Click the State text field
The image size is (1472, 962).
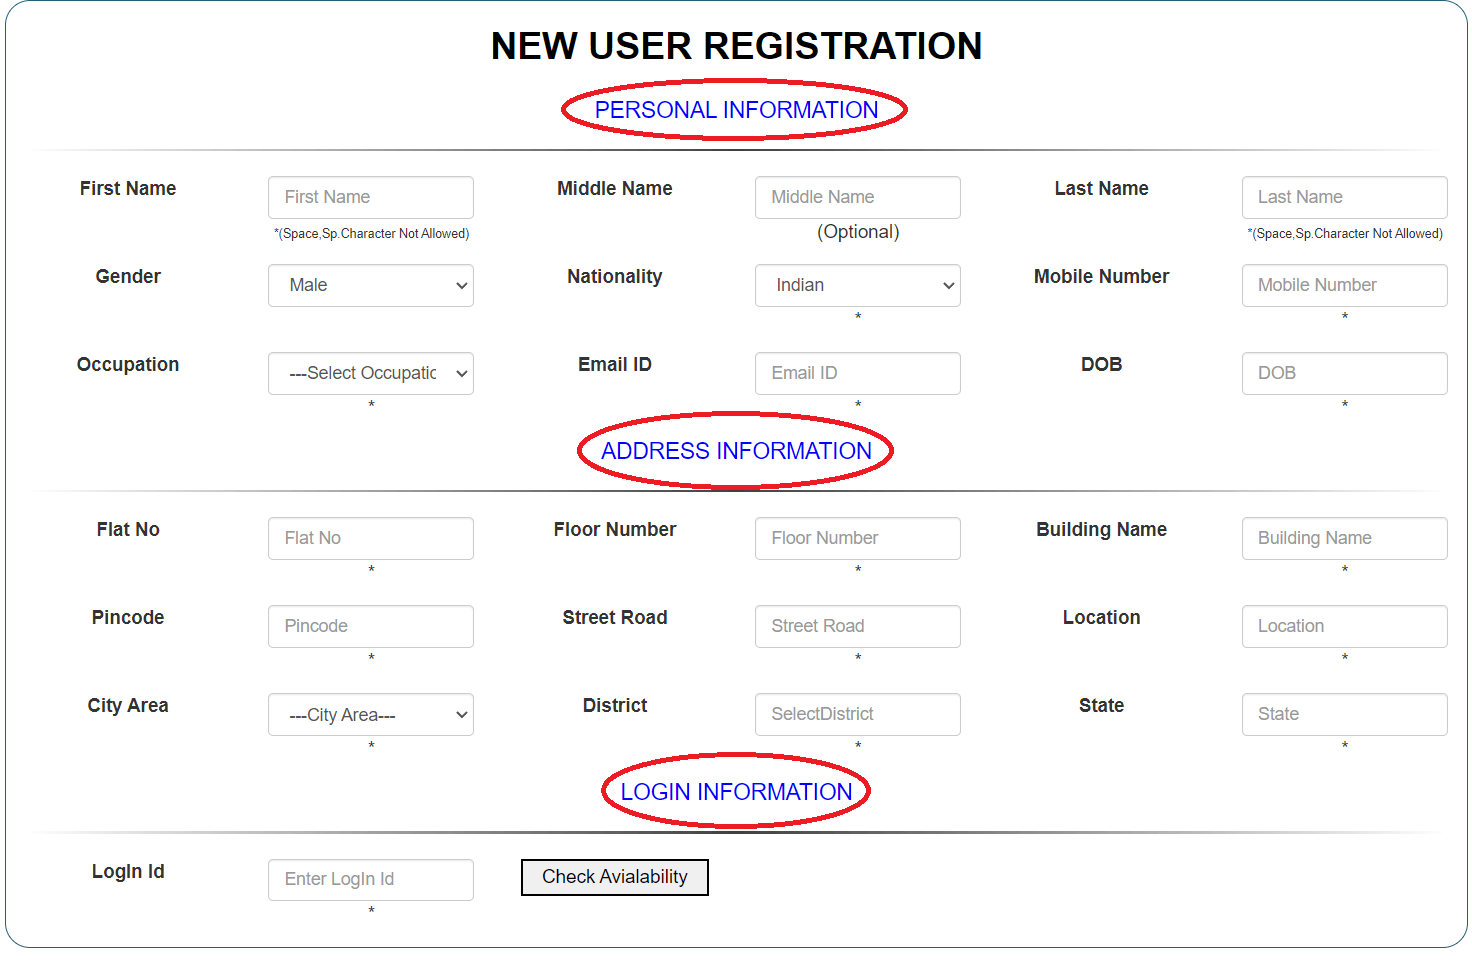pos(1344,714)
